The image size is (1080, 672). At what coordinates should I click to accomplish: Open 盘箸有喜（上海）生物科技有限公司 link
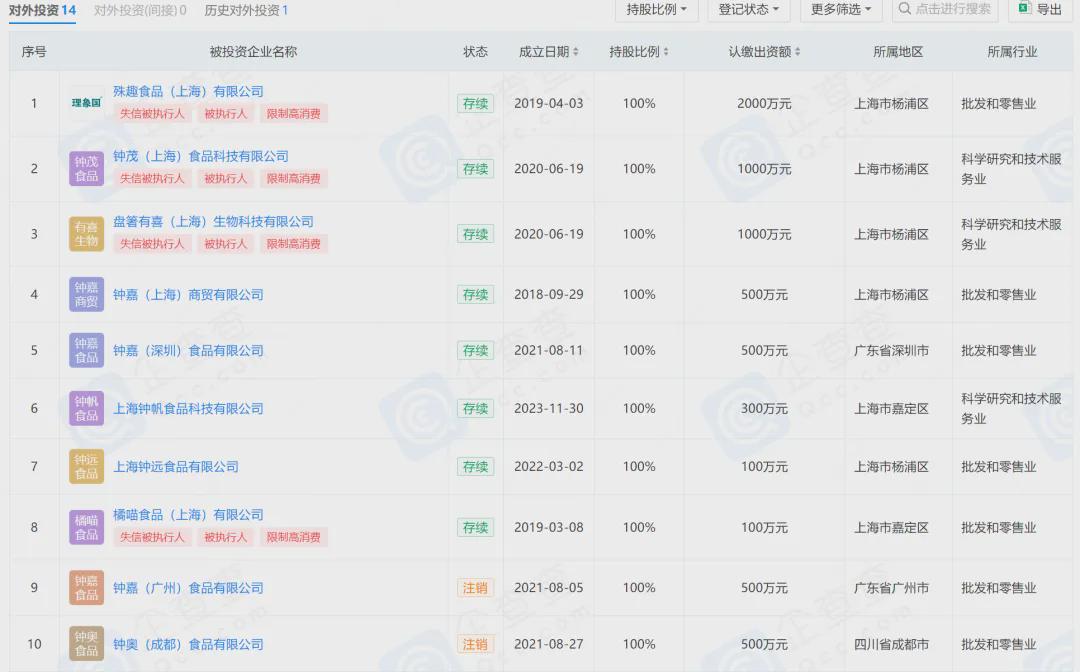click(x=213, y=222)
